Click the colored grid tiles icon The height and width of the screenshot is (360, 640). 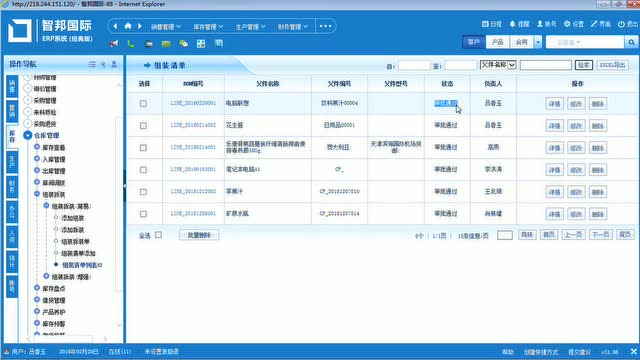tap(201, 44)
